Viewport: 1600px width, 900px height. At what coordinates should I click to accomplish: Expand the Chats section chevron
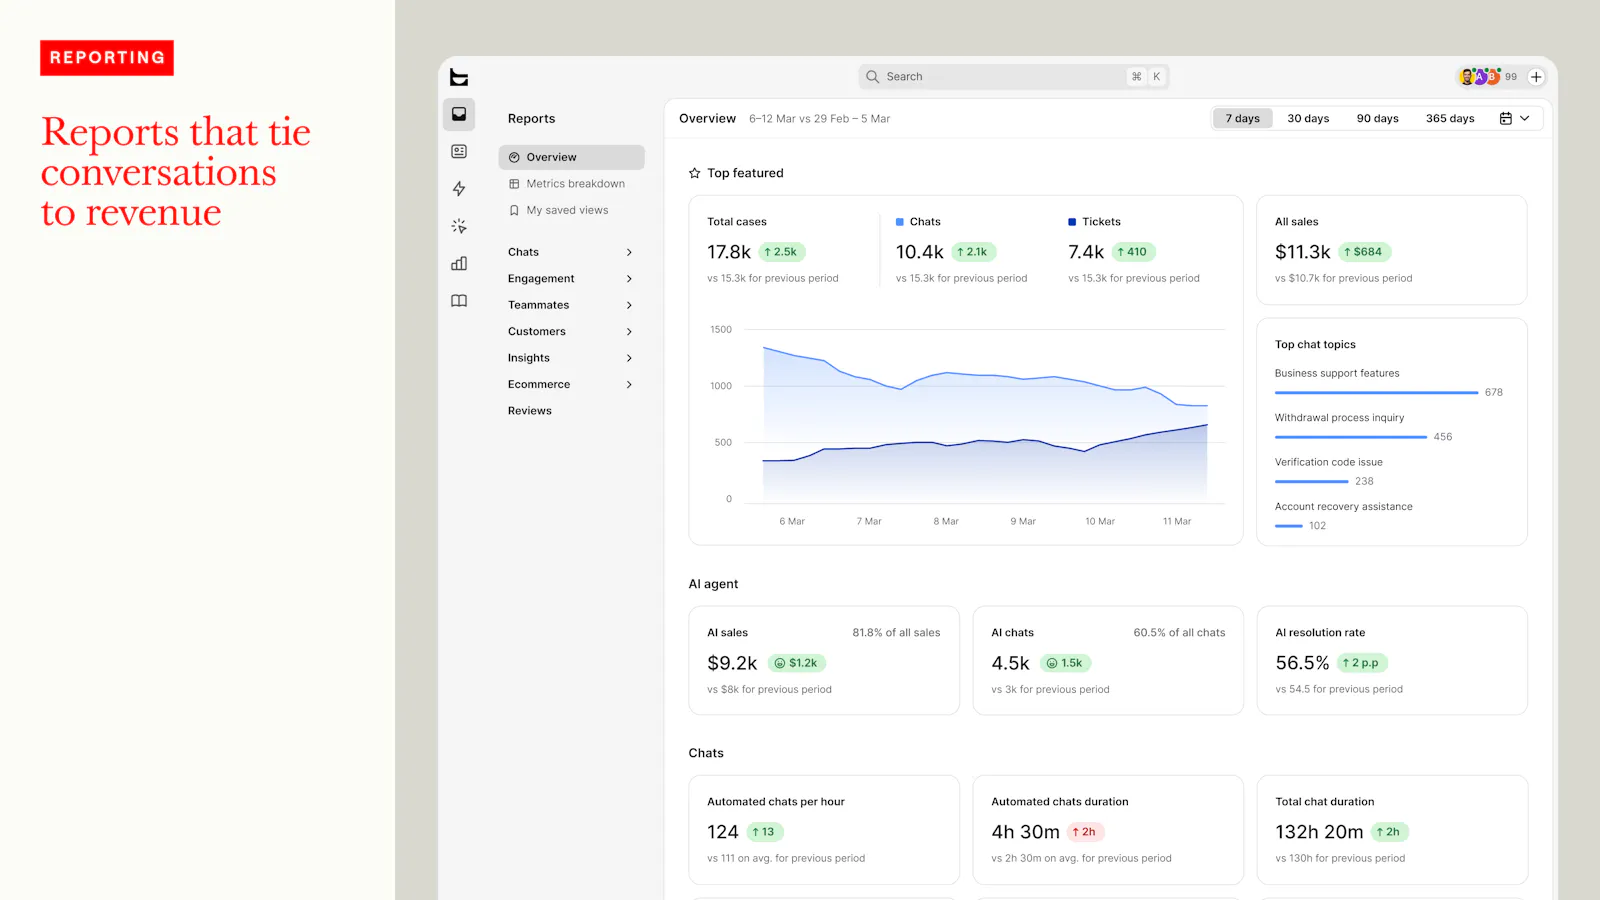tap(629, 252)
